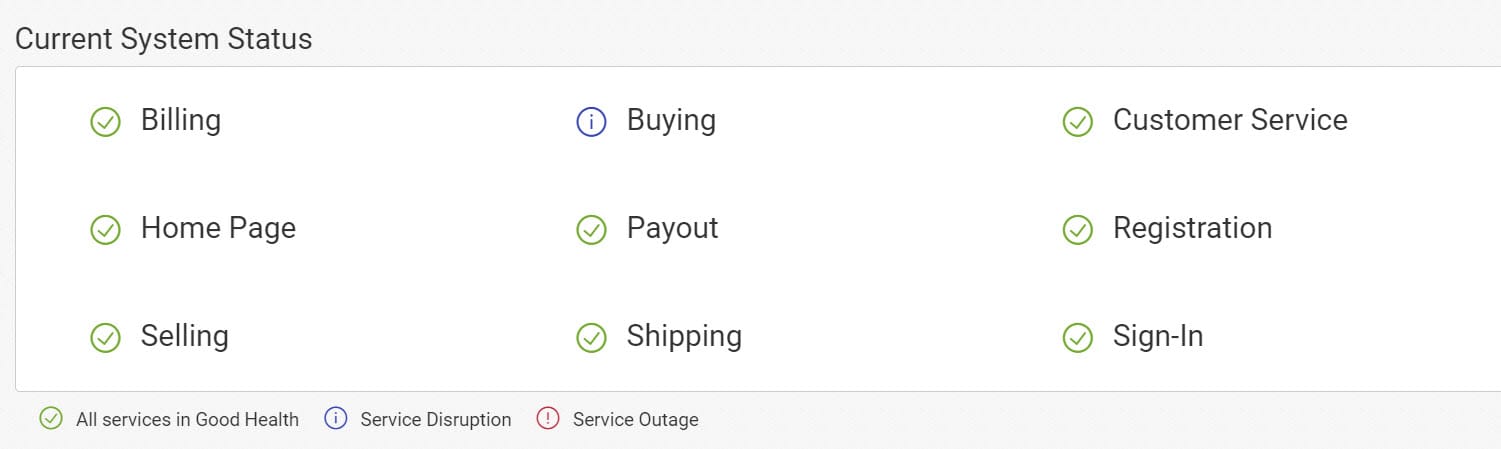Image resolution: width=1501 pixels, height=449 pixels.
Task: Click the Good Health legend check icon
Action: pos(51,419)
